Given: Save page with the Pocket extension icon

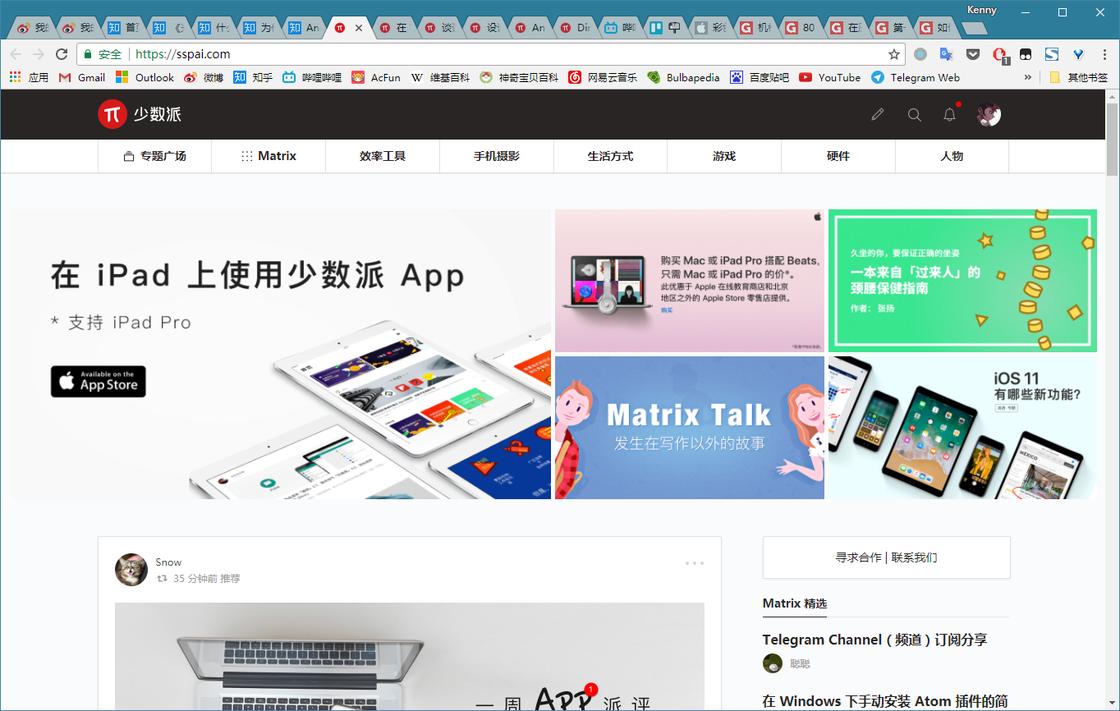Looking at the screenshot, I should [973, 54].
